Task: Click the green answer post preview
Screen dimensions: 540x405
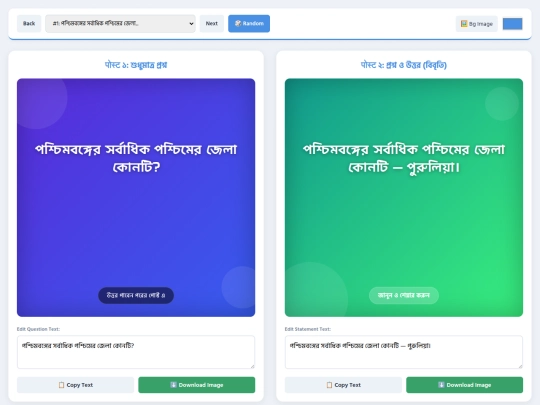Action: 404,198
